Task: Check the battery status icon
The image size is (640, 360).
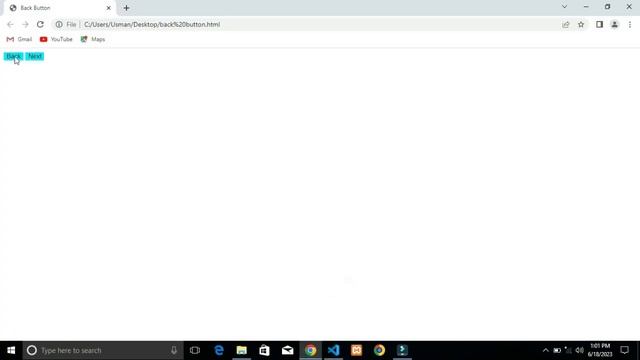Action: point(557,350)
